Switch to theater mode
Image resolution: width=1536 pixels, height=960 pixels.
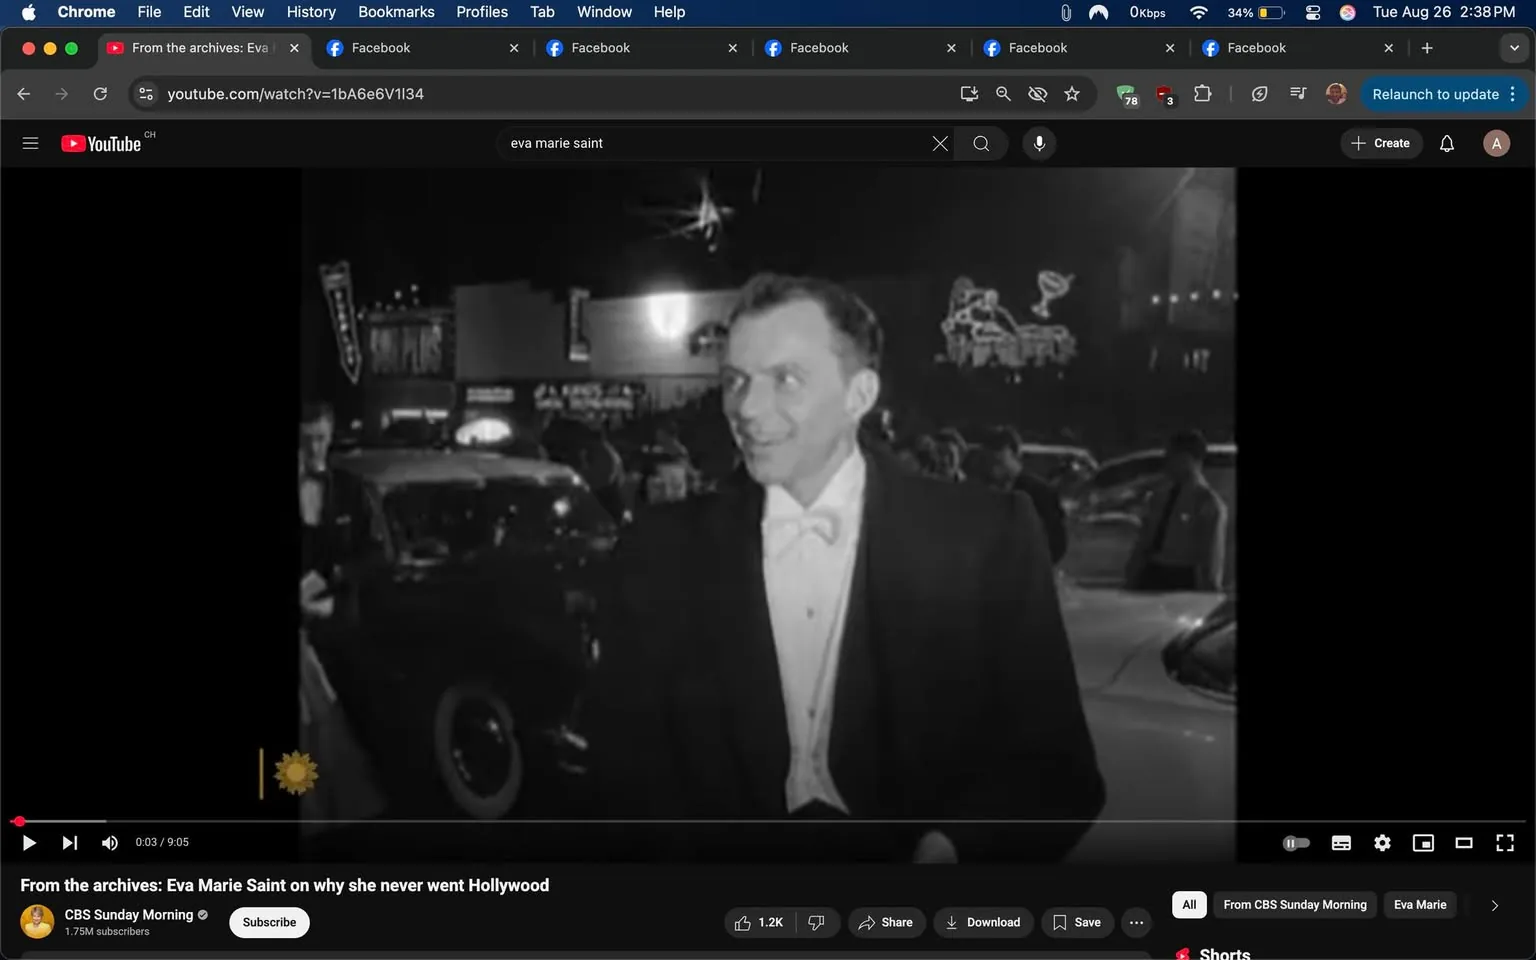pos(1464,842)
